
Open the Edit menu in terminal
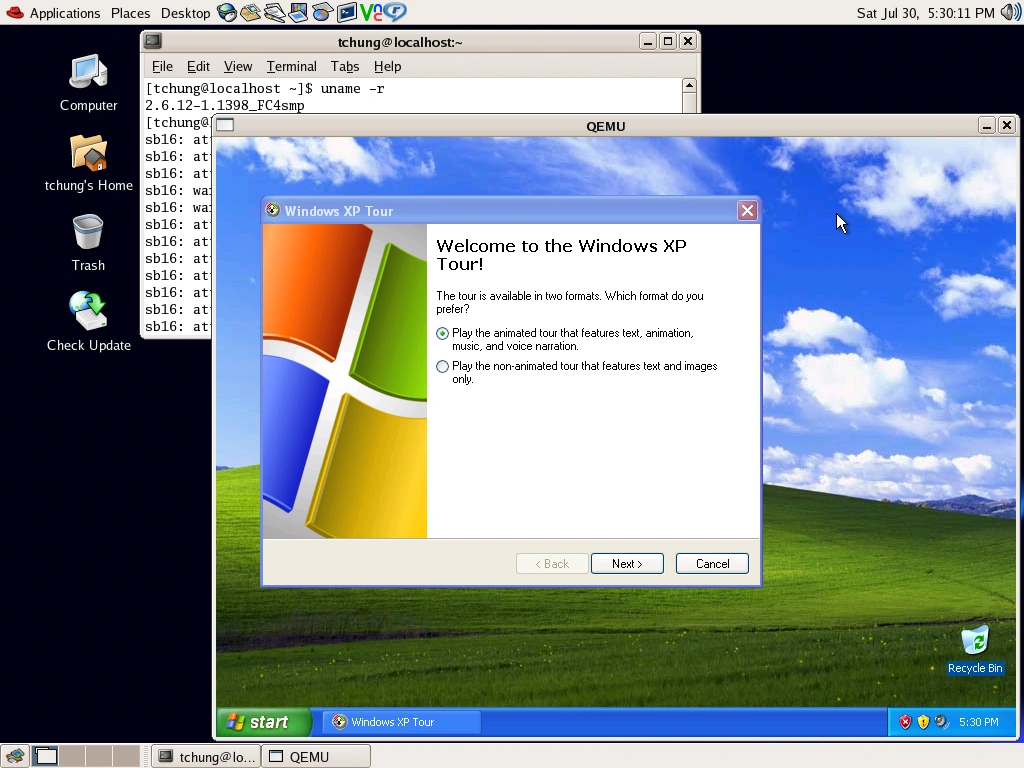pyautogui.click(x=198, y=67)
